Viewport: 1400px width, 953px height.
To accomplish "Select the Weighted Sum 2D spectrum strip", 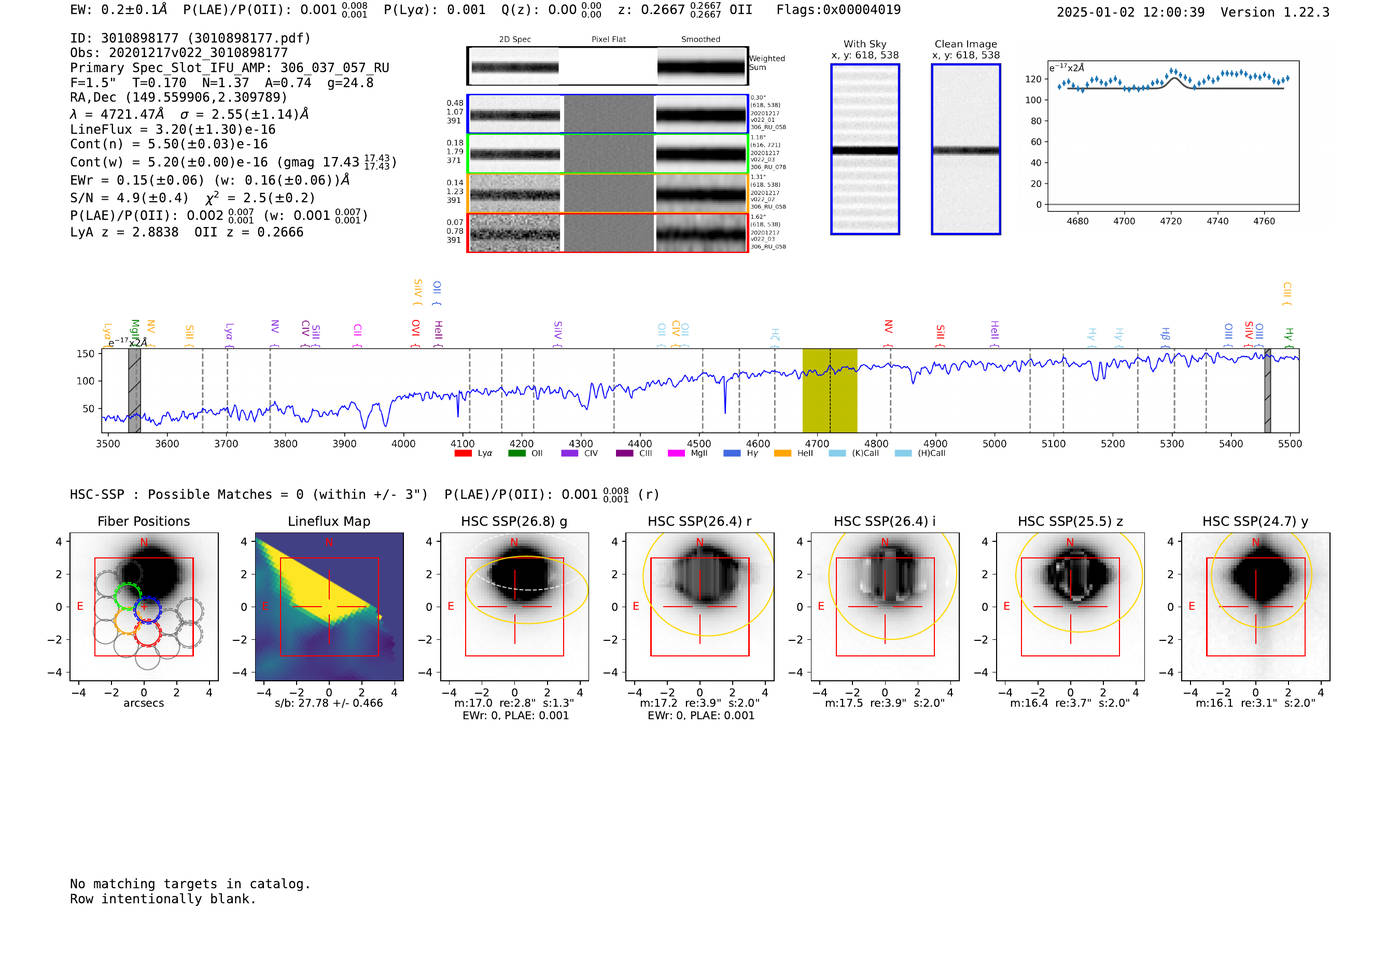I will [x=607, y=66].
